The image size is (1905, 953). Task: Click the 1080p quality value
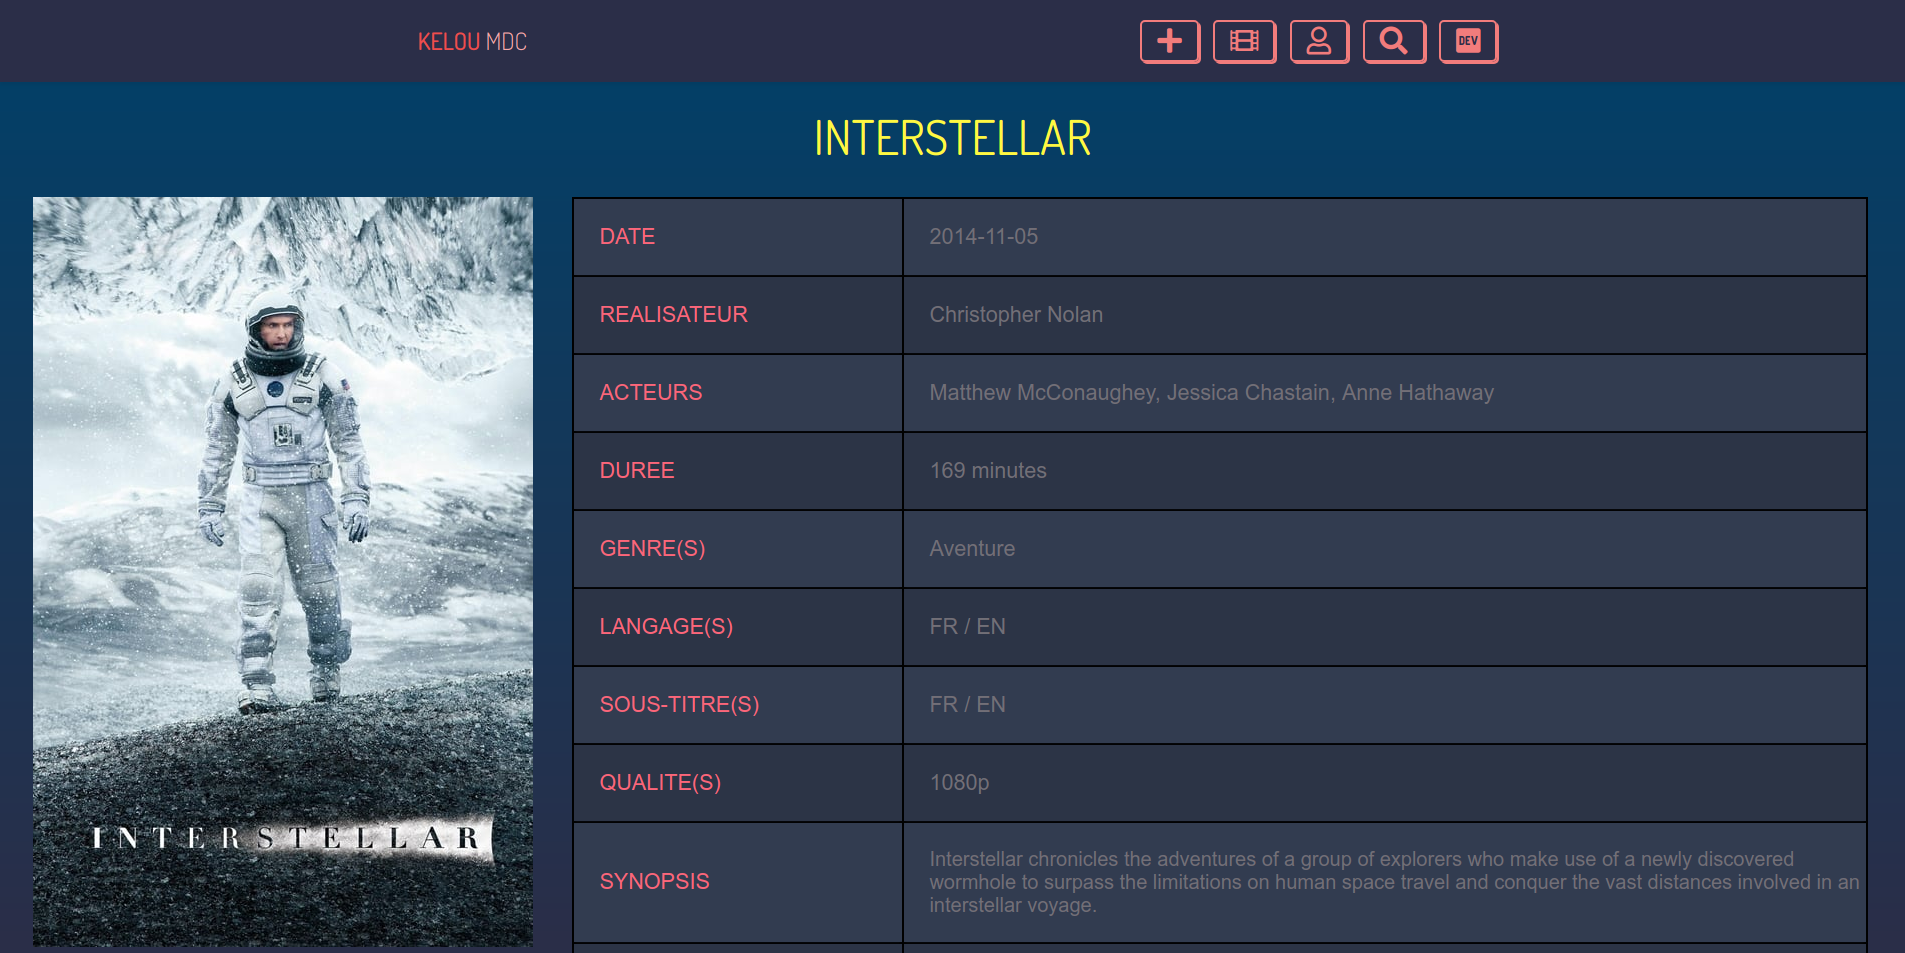959,783
